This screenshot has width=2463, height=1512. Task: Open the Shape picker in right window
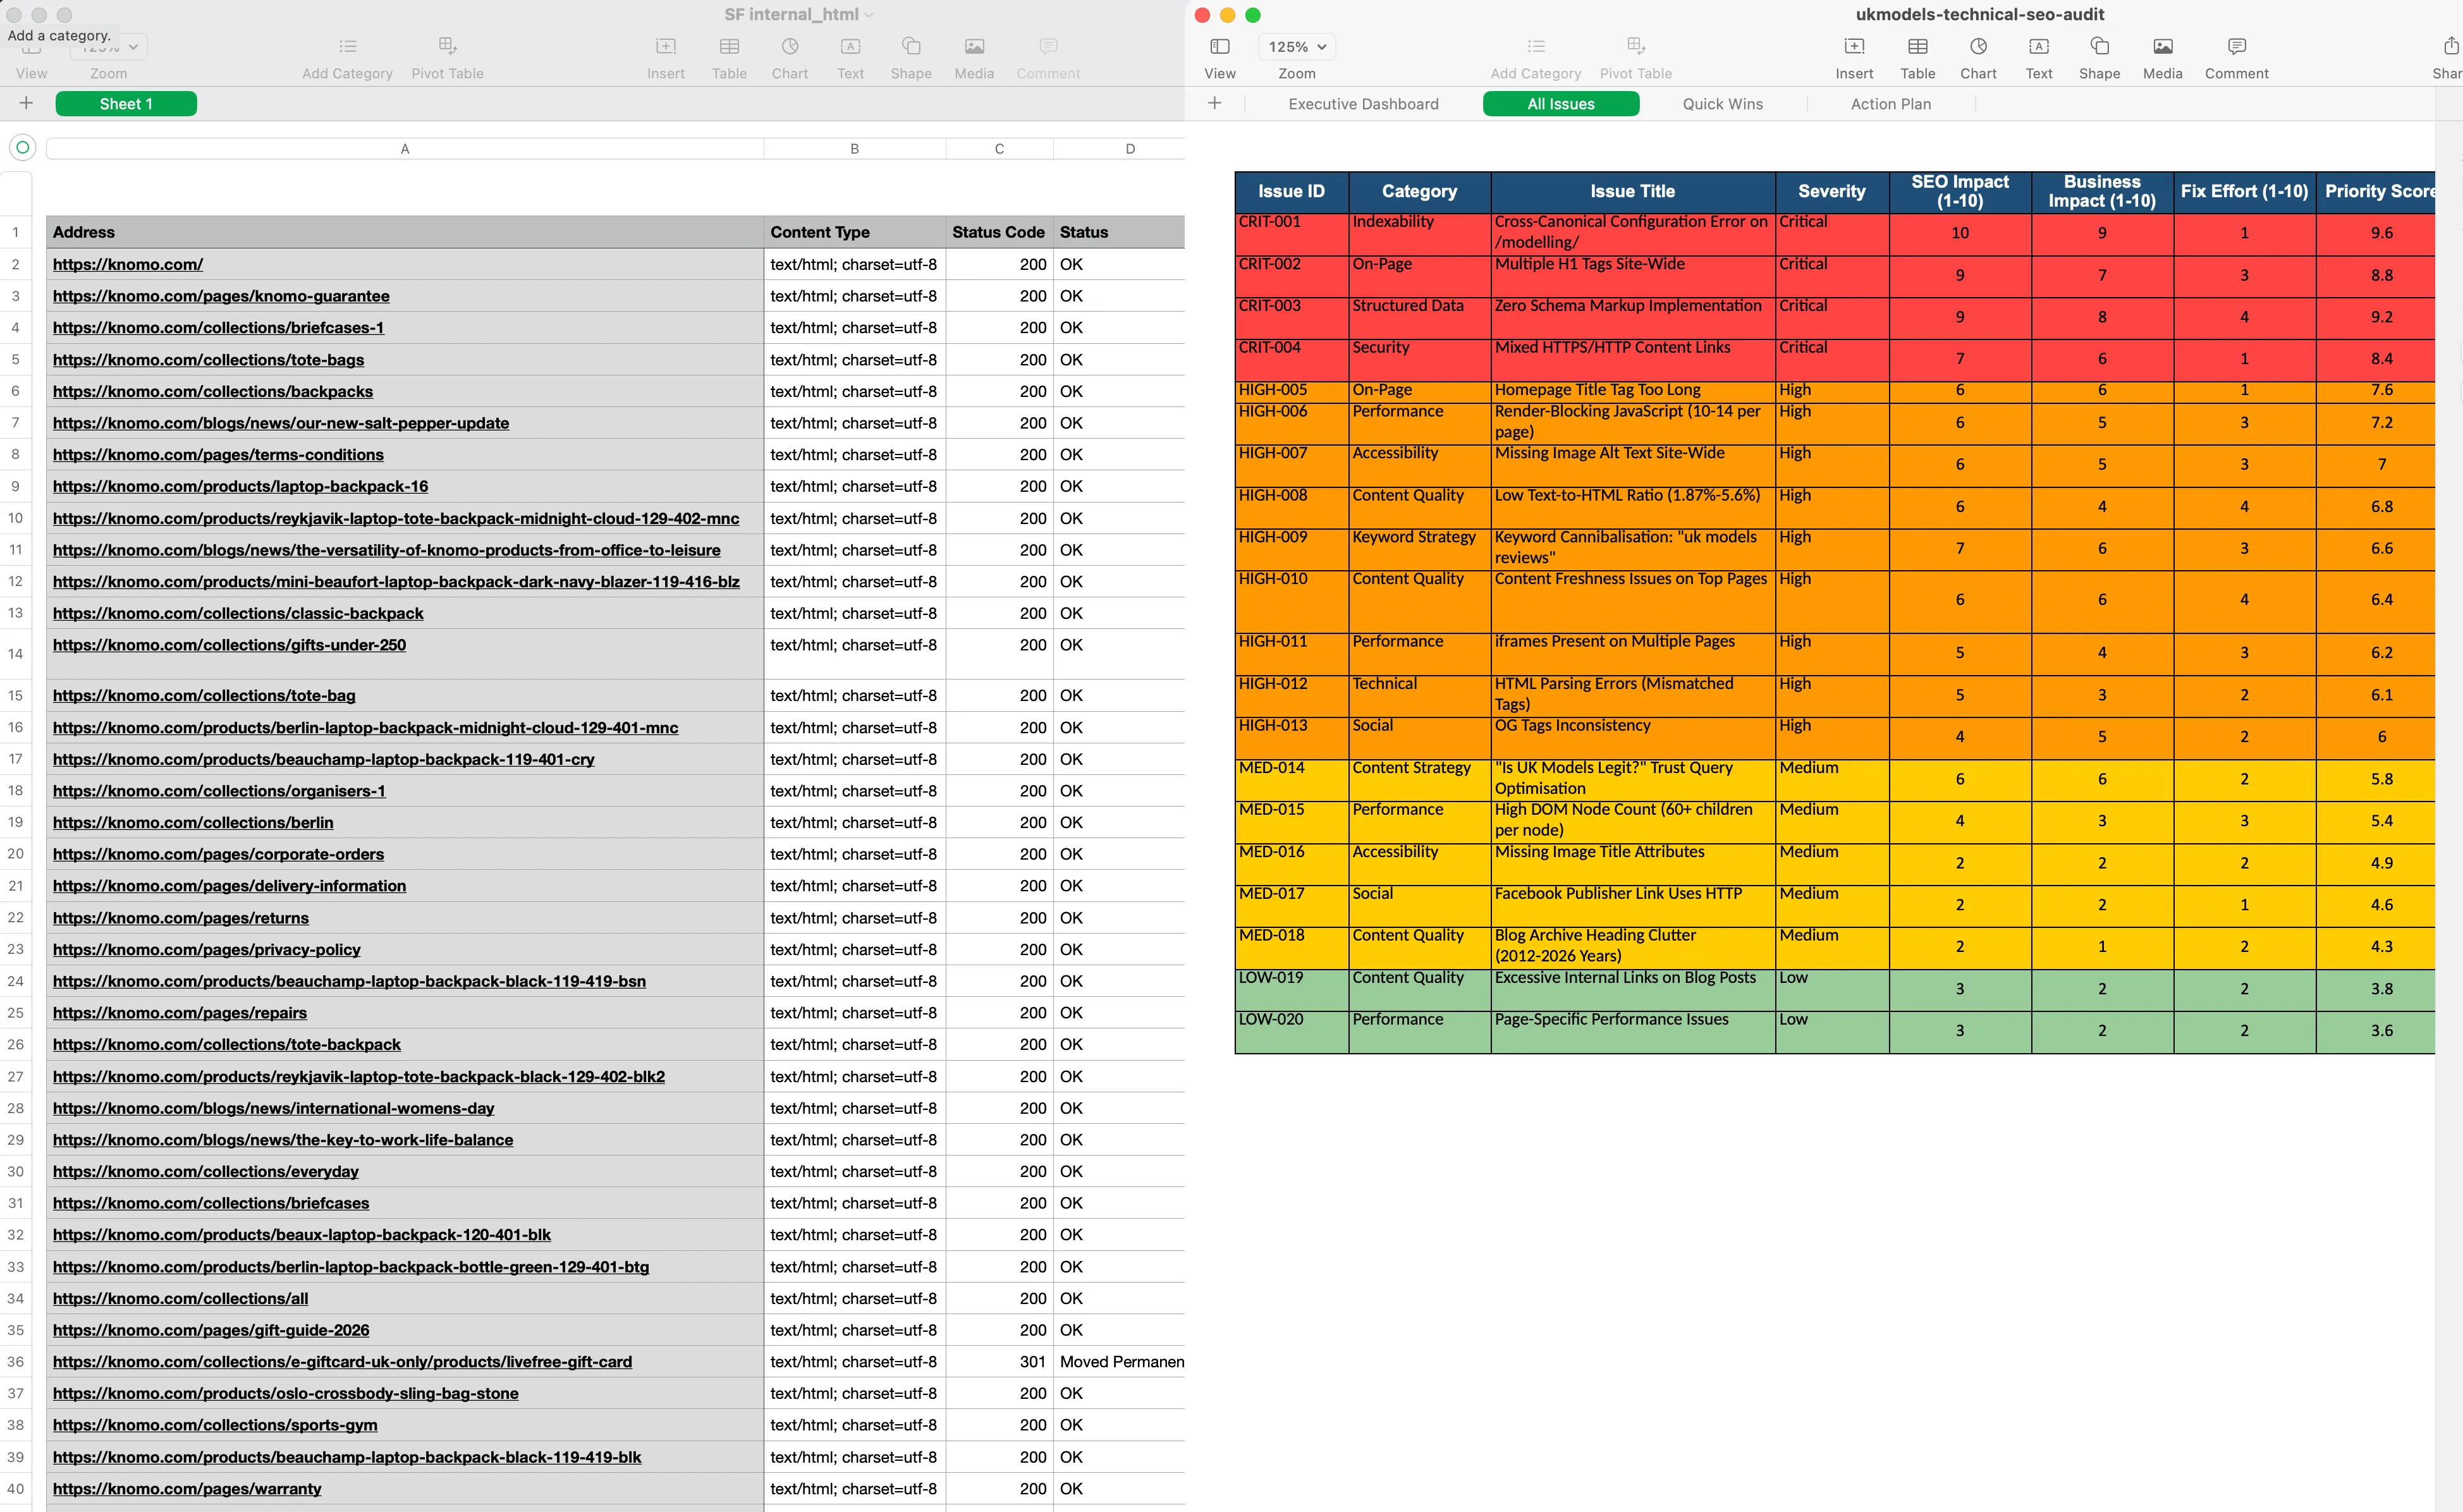tap(2099, 47)
